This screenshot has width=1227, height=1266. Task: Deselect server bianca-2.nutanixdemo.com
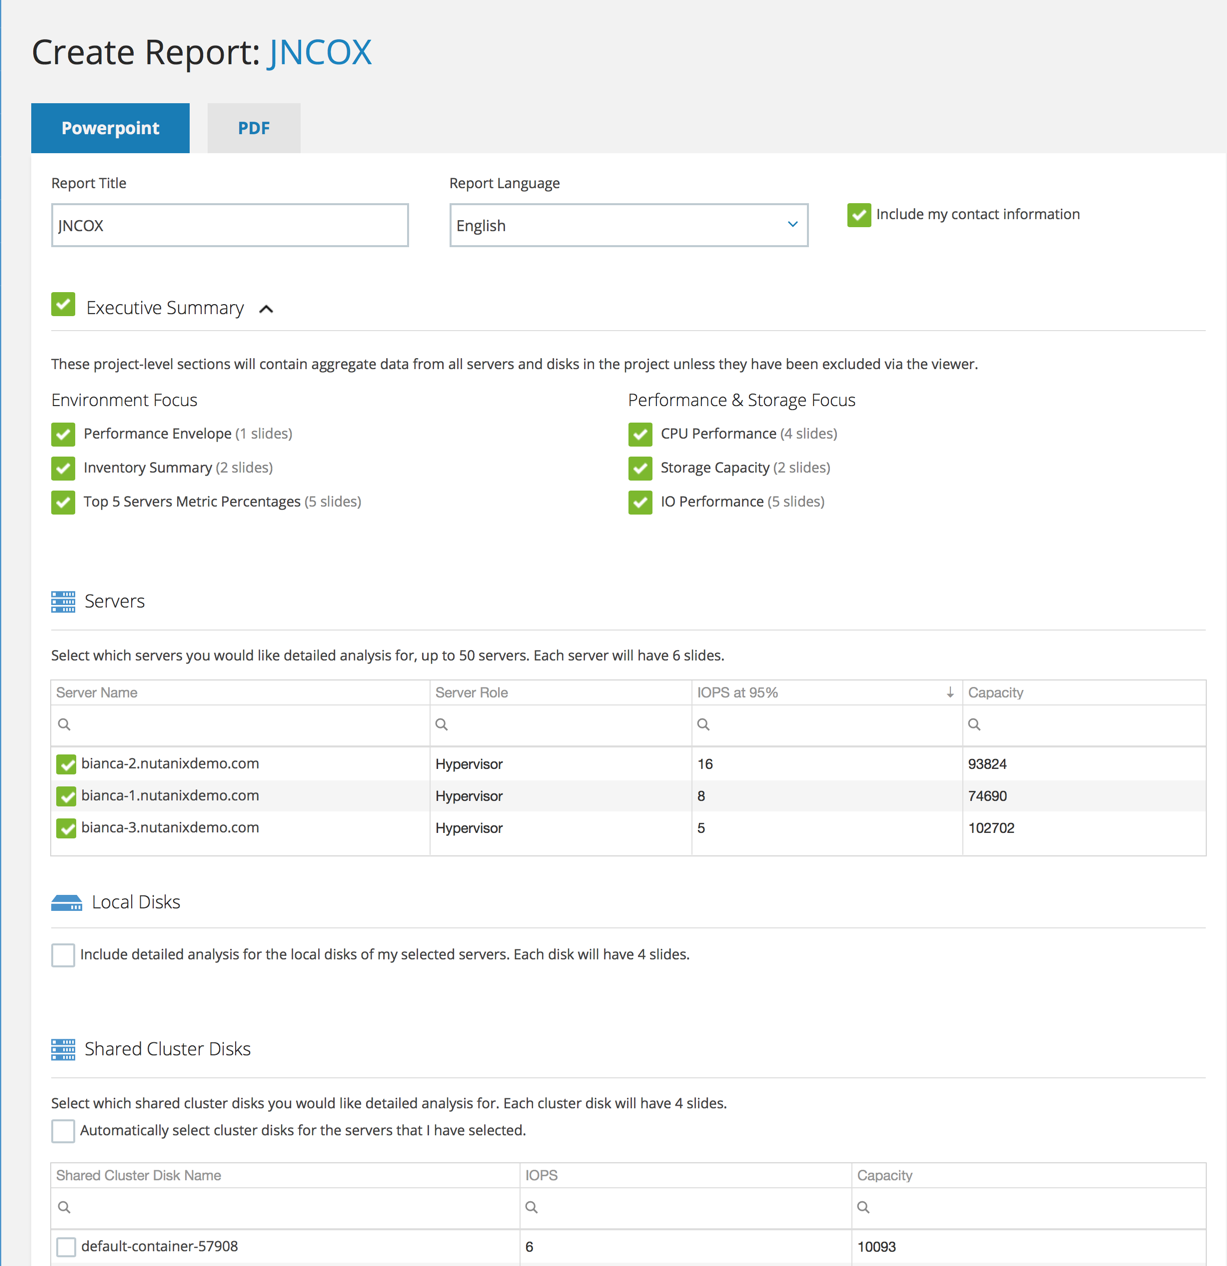pos(66,764)
